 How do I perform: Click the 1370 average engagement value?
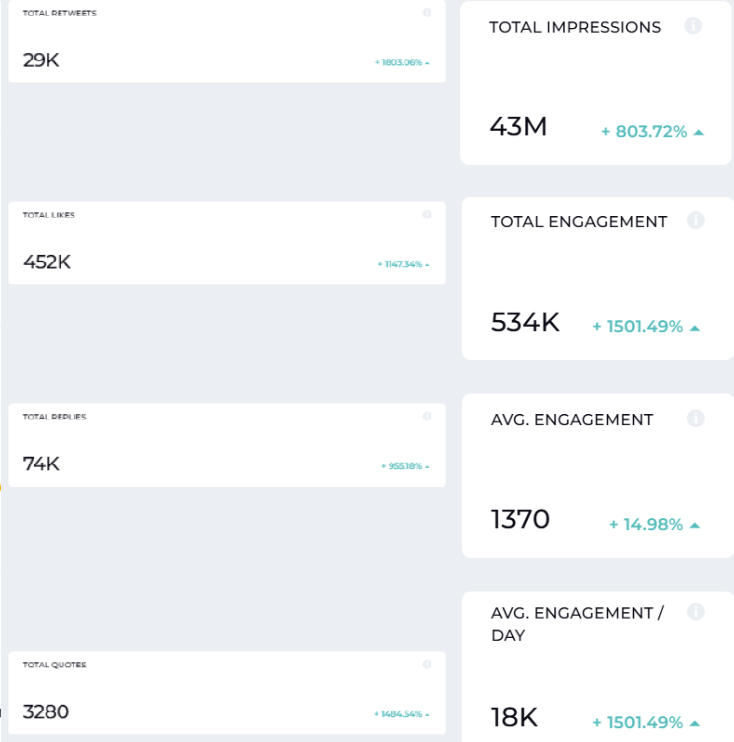(x=520, y=520)
